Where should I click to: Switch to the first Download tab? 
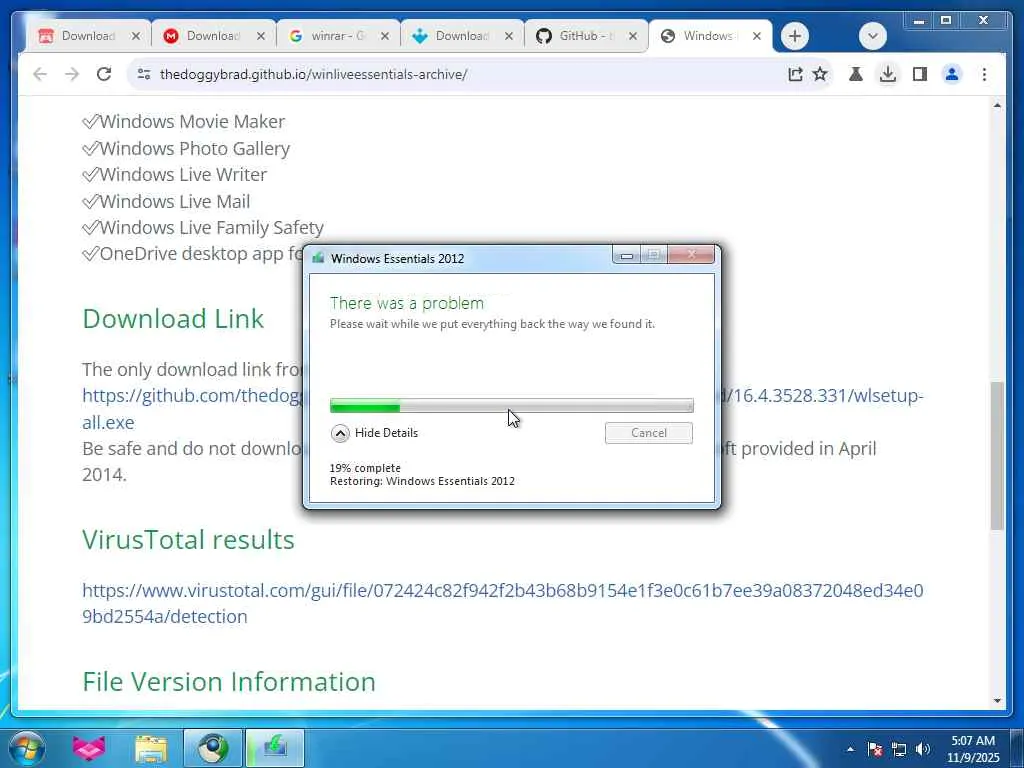(88, 36)
